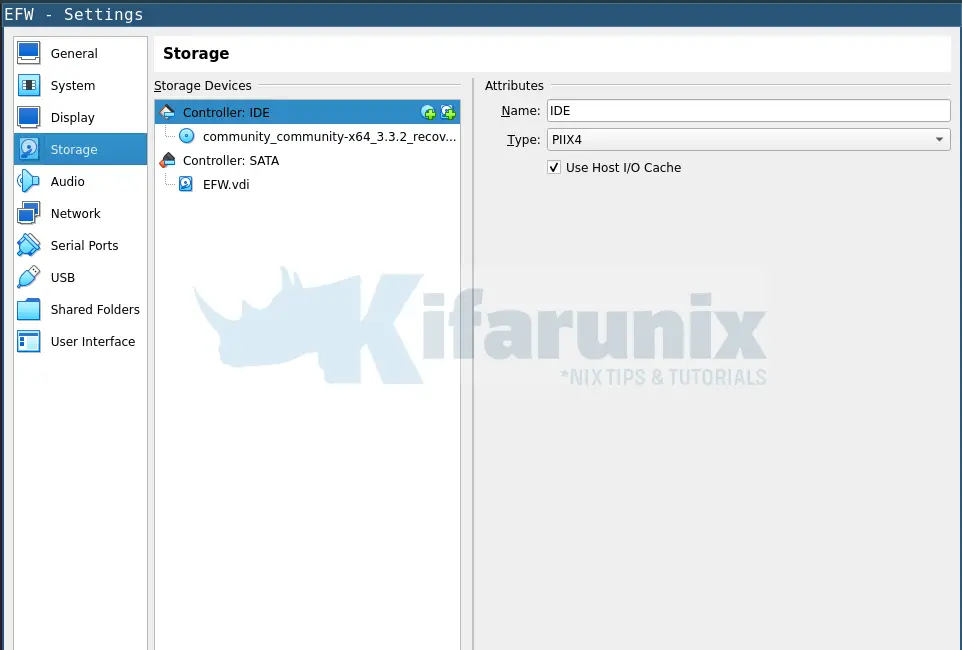
Task: Click the USB connector icon in sidebar
Action: (x=29, y=277)
